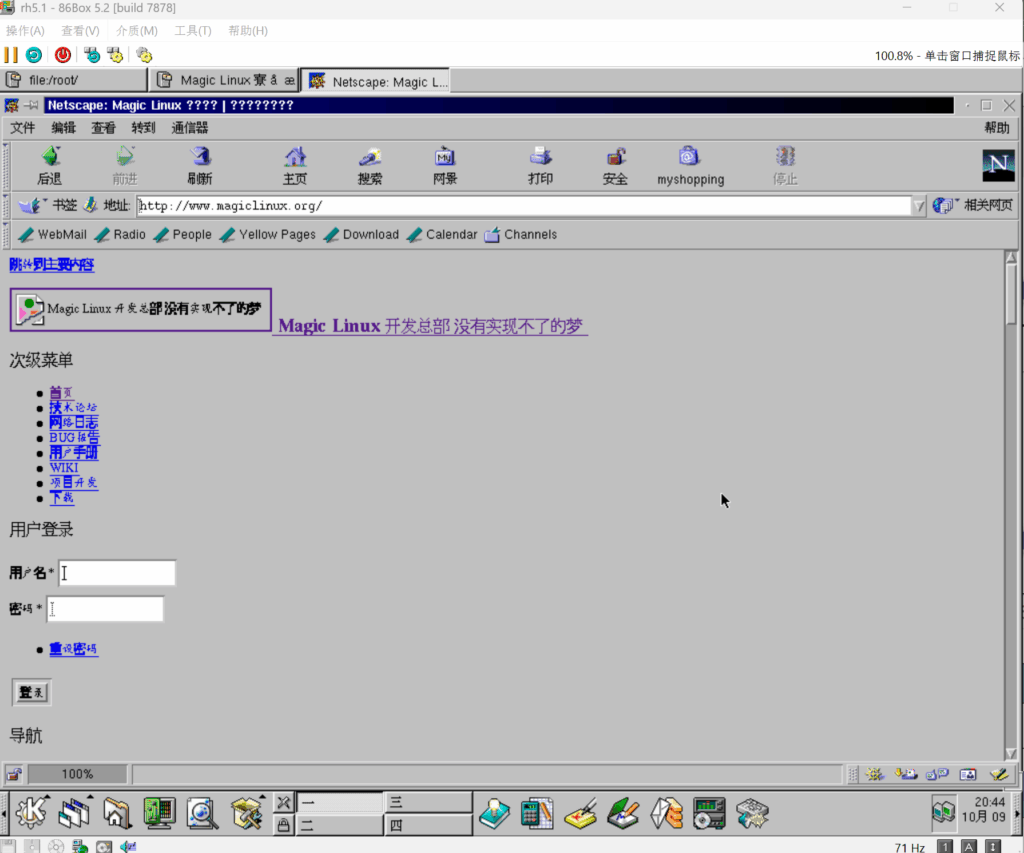The image size is (1024, 853).
Task: Switch to virtual desktop 二
Action: pyautogui.click(x=339, y=825)
